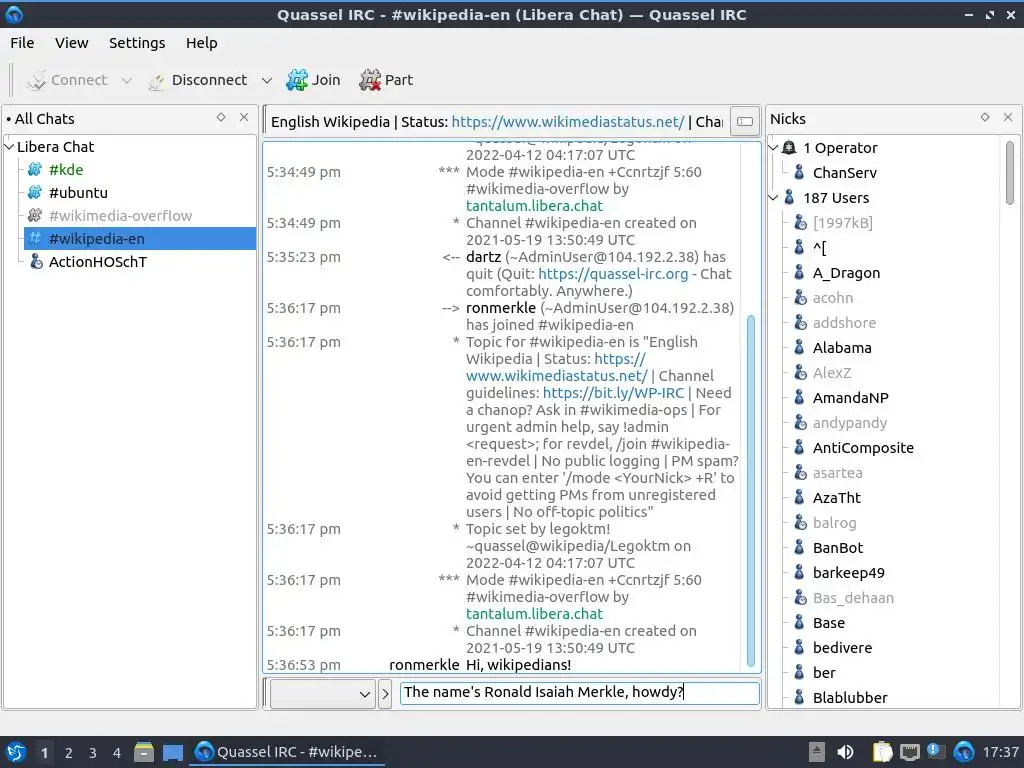Click the Part channel icon

370,80
